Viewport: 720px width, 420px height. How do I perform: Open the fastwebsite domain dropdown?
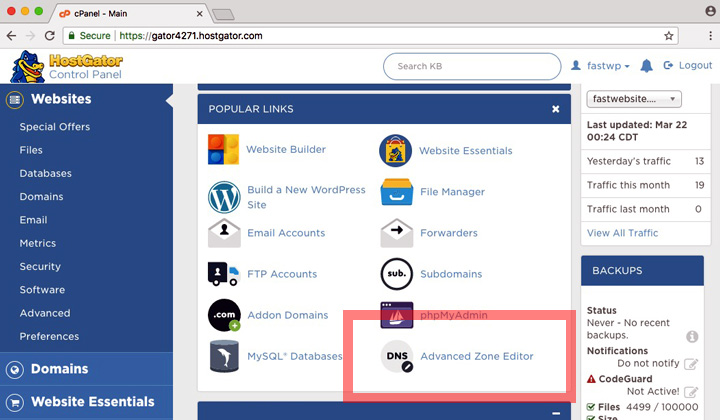tap(634, 99)
